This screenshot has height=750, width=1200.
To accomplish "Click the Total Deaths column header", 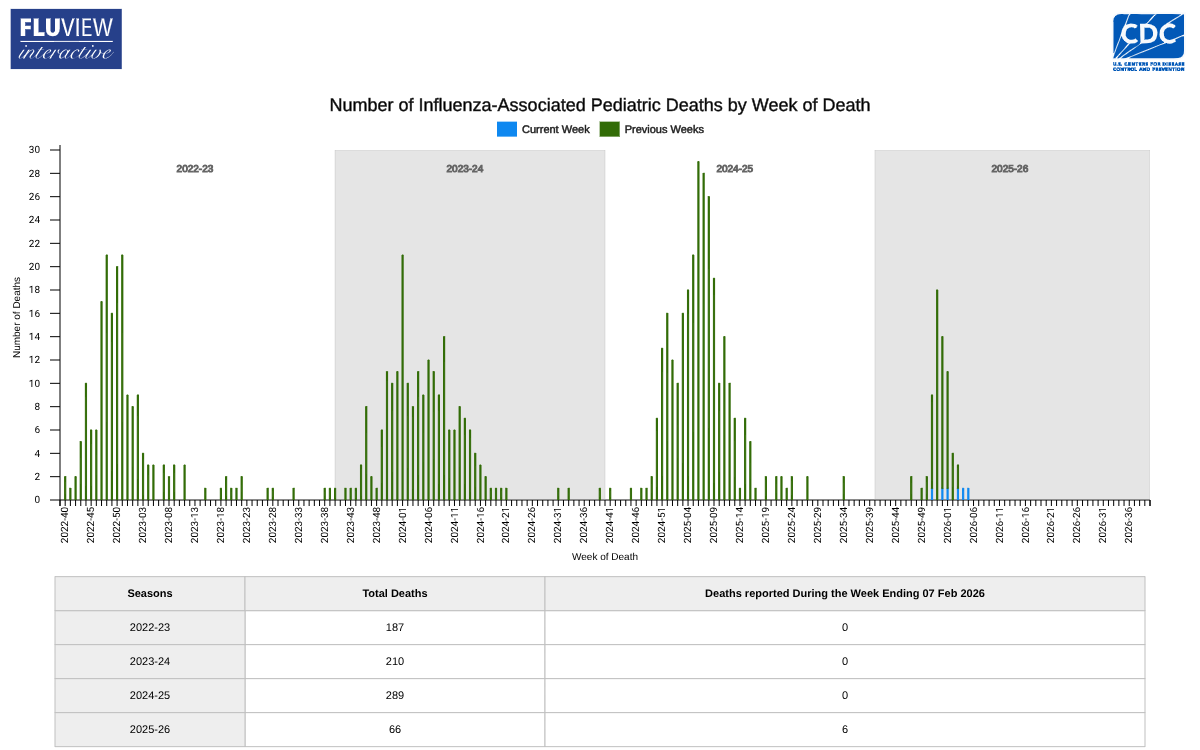I will [x=394, y=593].
